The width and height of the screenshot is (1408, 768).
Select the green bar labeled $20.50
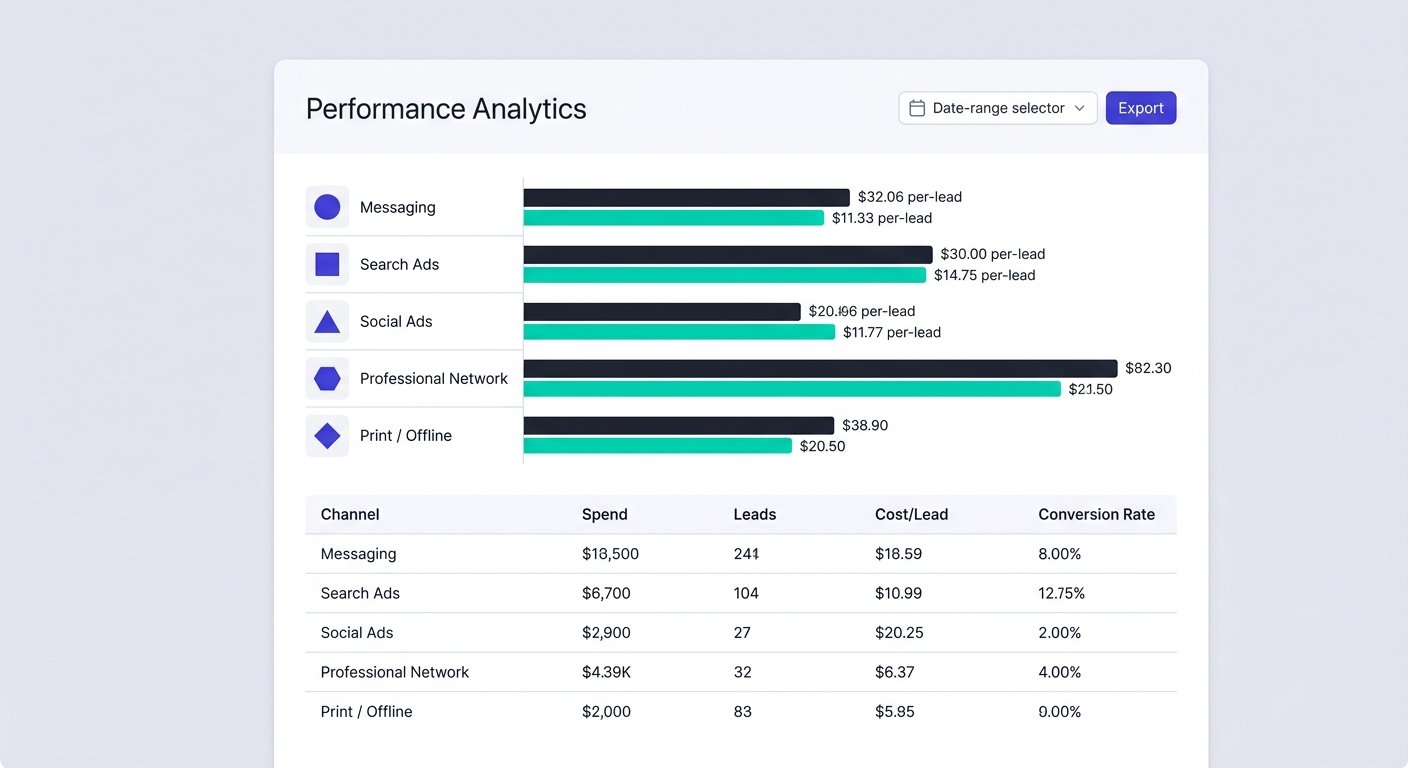click(658, 446)
